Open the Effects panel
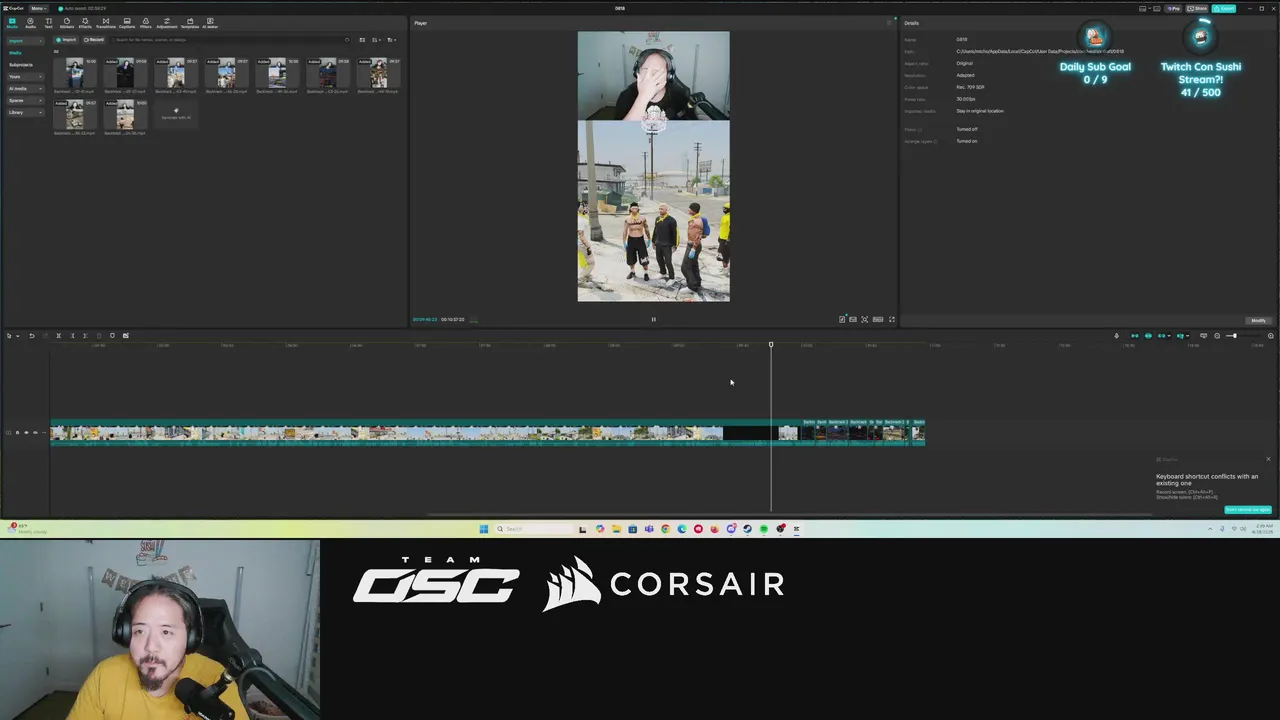This screenshot has width=1280, height=720. coord(85,23)
